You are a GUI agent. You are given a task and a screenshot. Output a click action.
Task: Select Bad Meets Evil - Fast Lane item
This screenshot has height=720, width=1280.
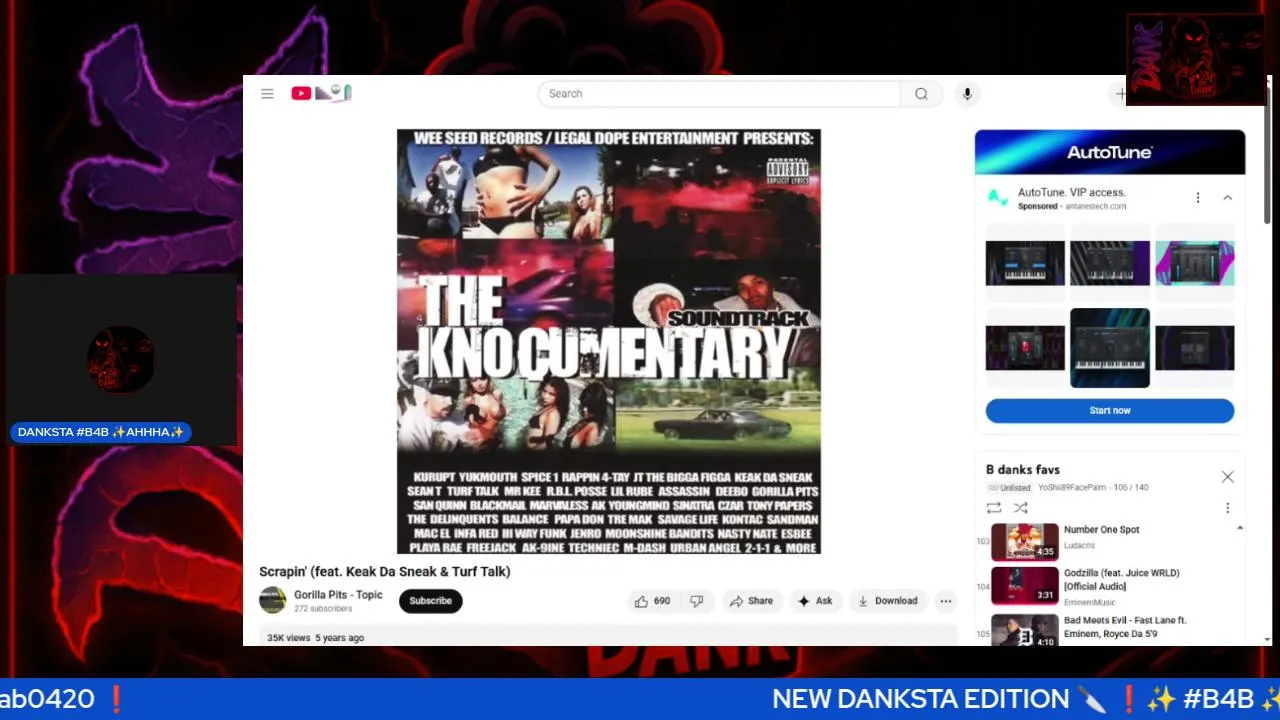coord(1110,630)
